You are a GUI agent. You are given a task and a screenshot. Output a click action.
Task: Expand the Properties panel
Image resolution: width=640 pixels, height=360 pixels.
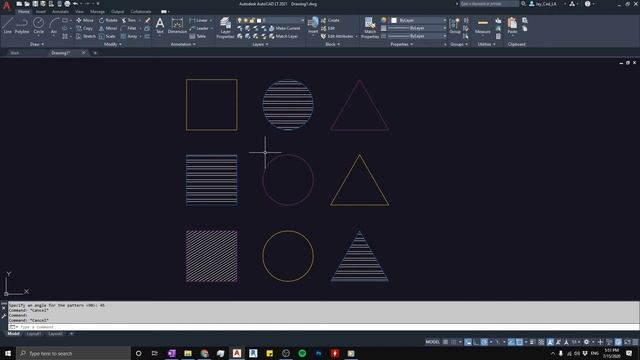tap(402, 44)
